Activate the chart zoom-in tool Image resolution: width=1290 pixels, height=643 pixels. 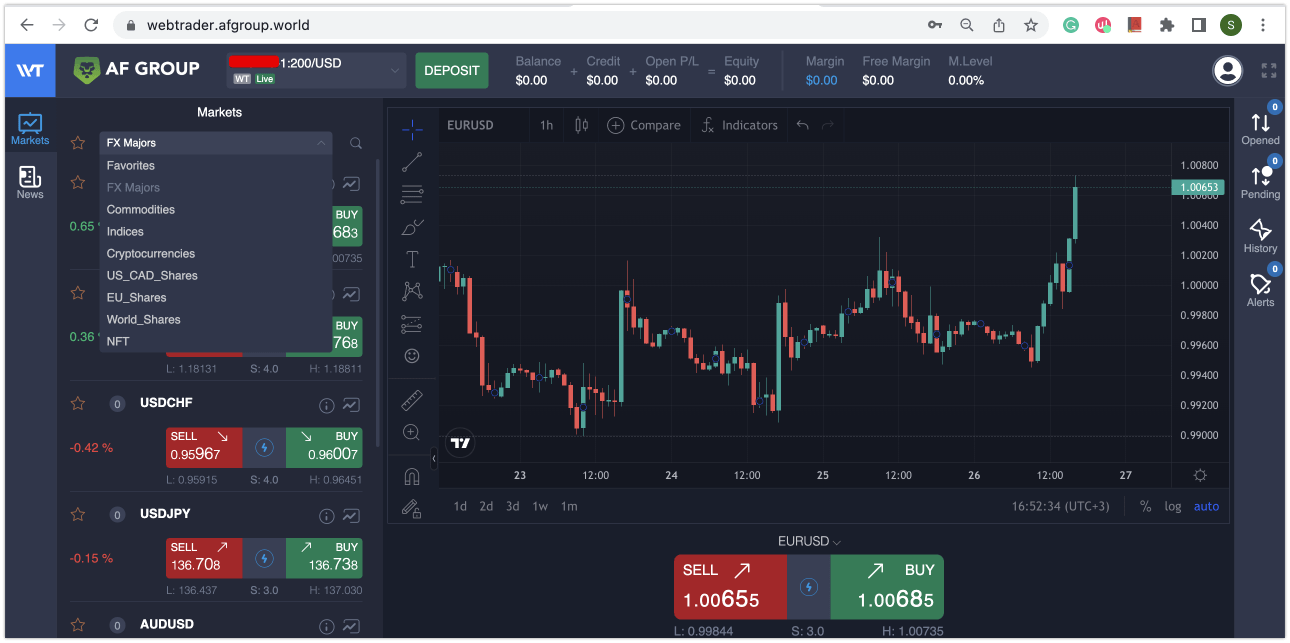412,432
